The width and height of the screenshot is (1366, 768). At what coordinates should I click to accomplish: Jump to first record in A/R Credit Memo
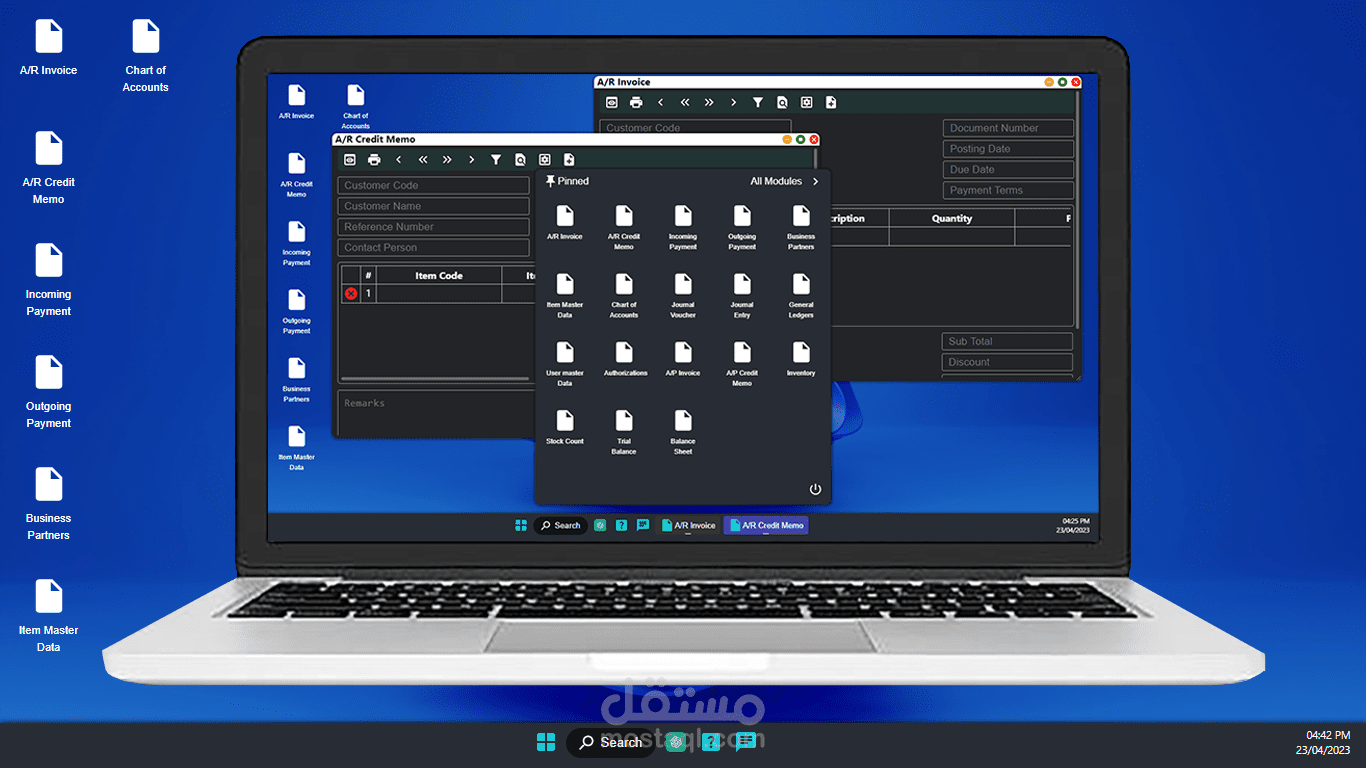[x=423, y=160]
